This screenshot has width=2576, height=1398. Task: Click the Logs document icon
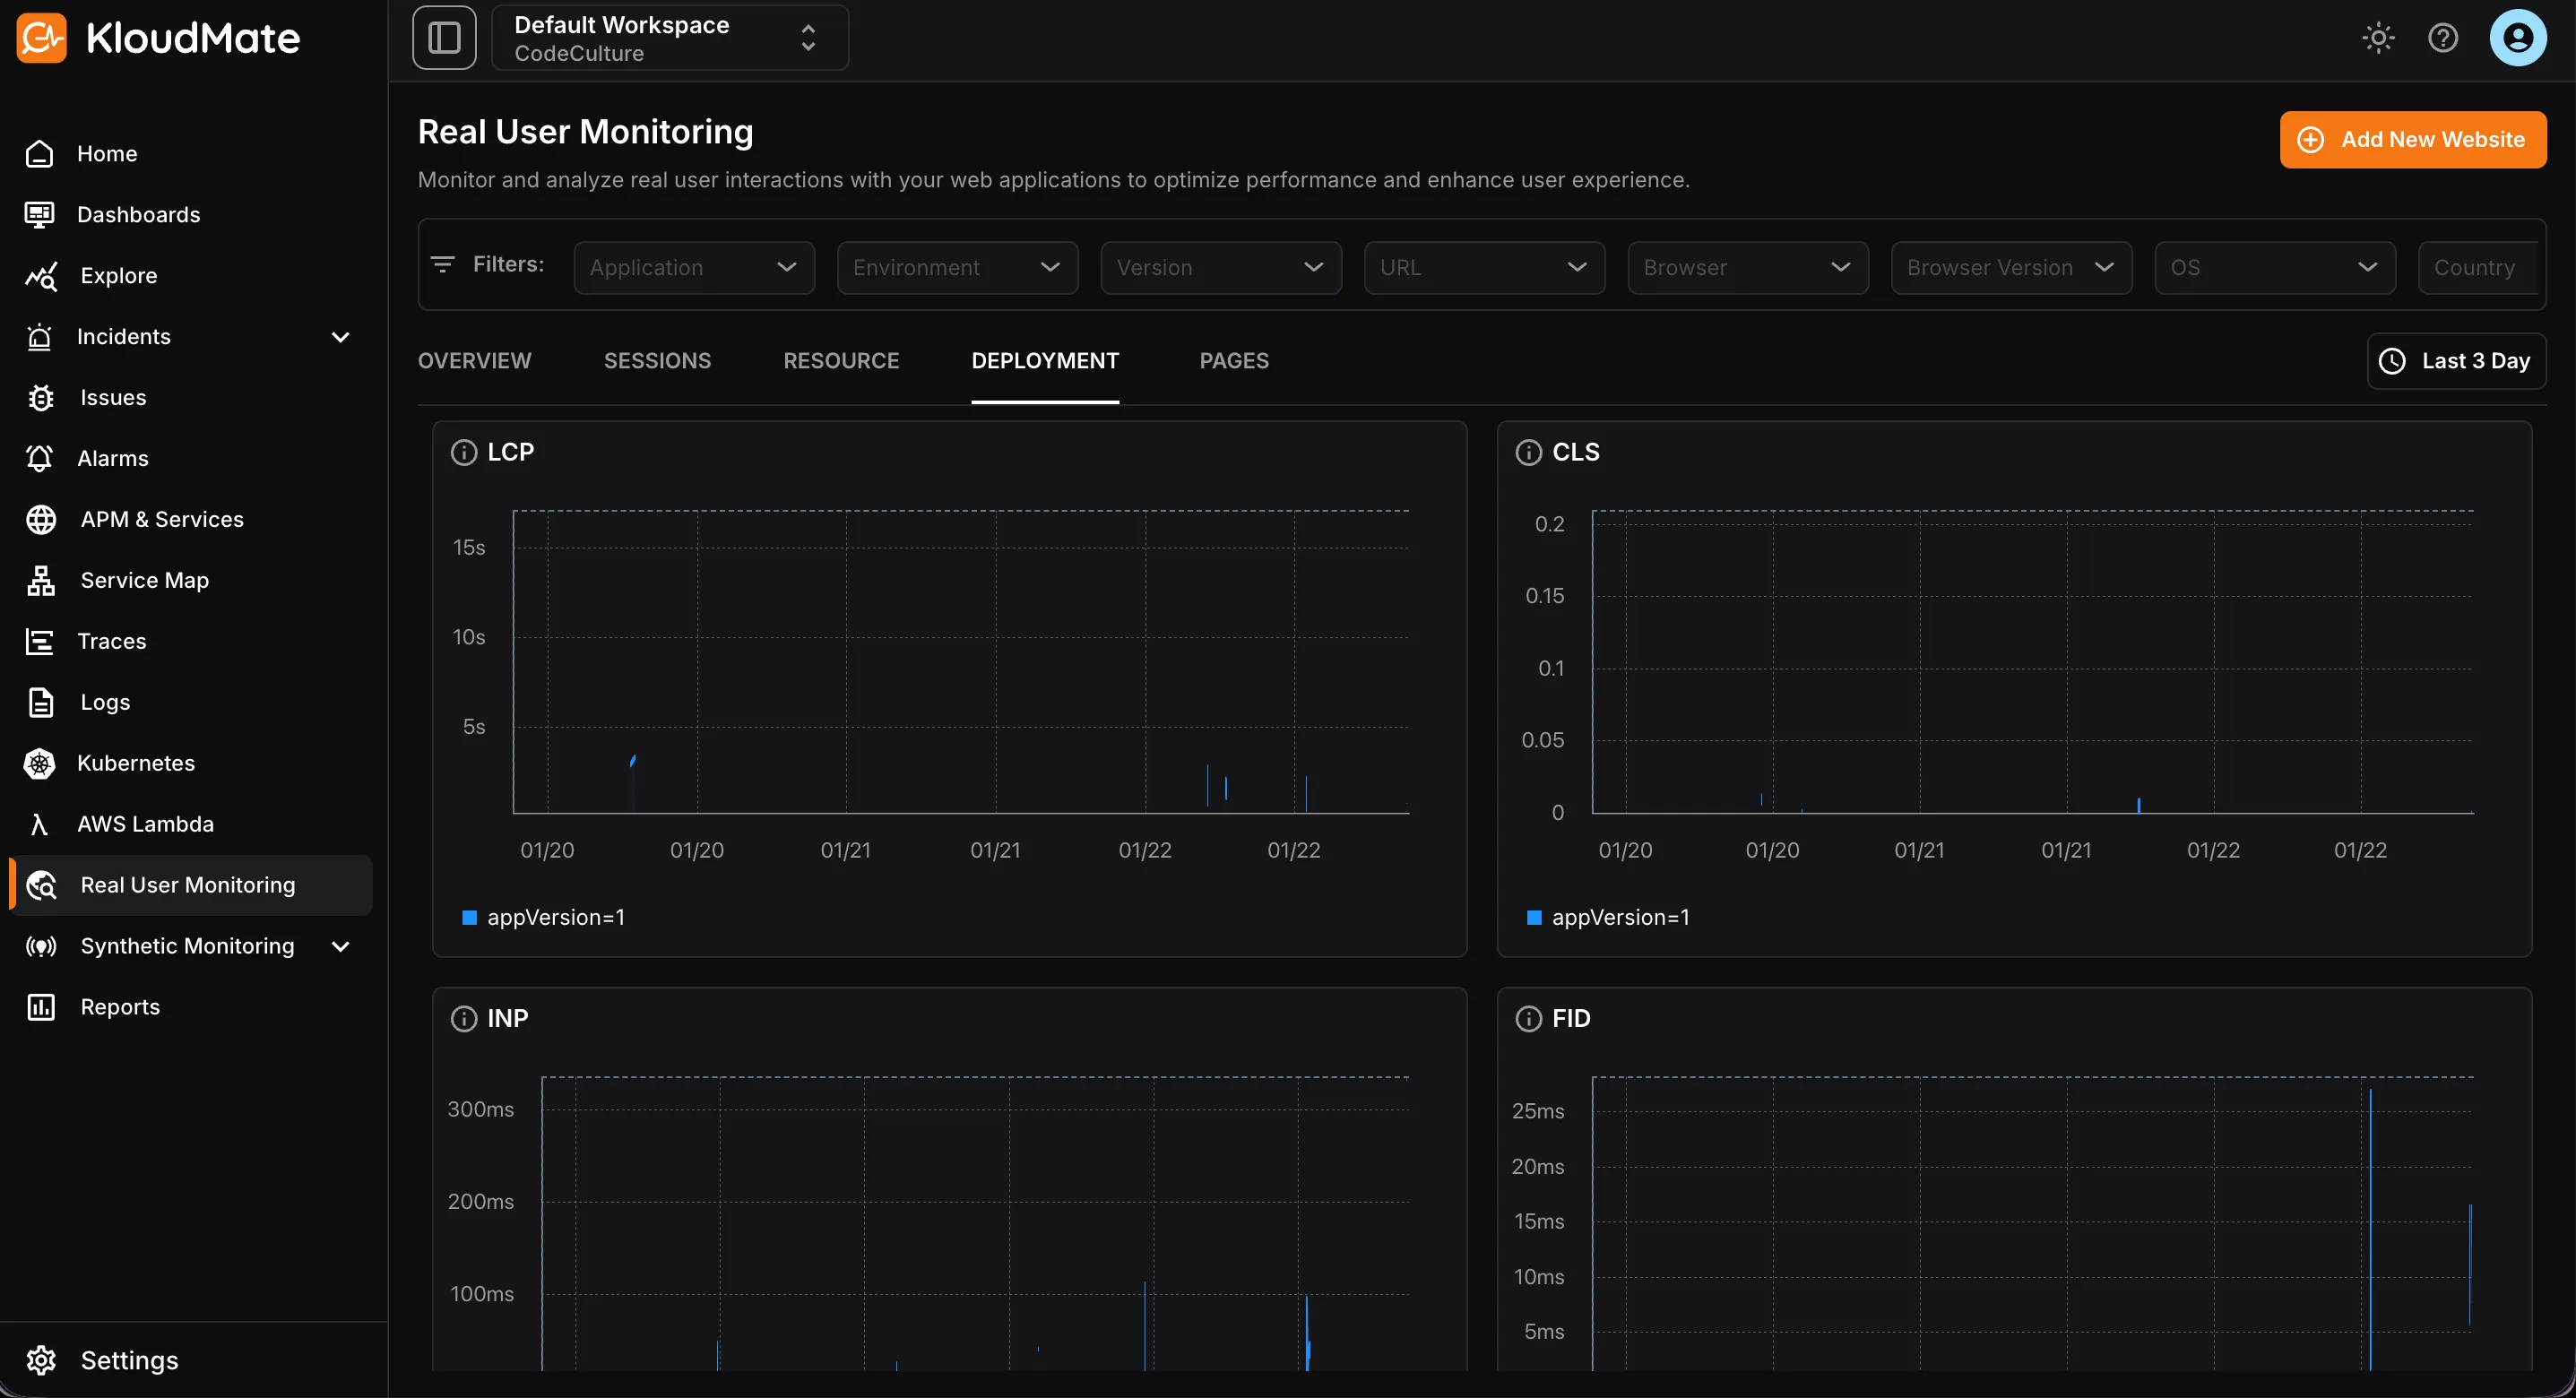(40, 702)
